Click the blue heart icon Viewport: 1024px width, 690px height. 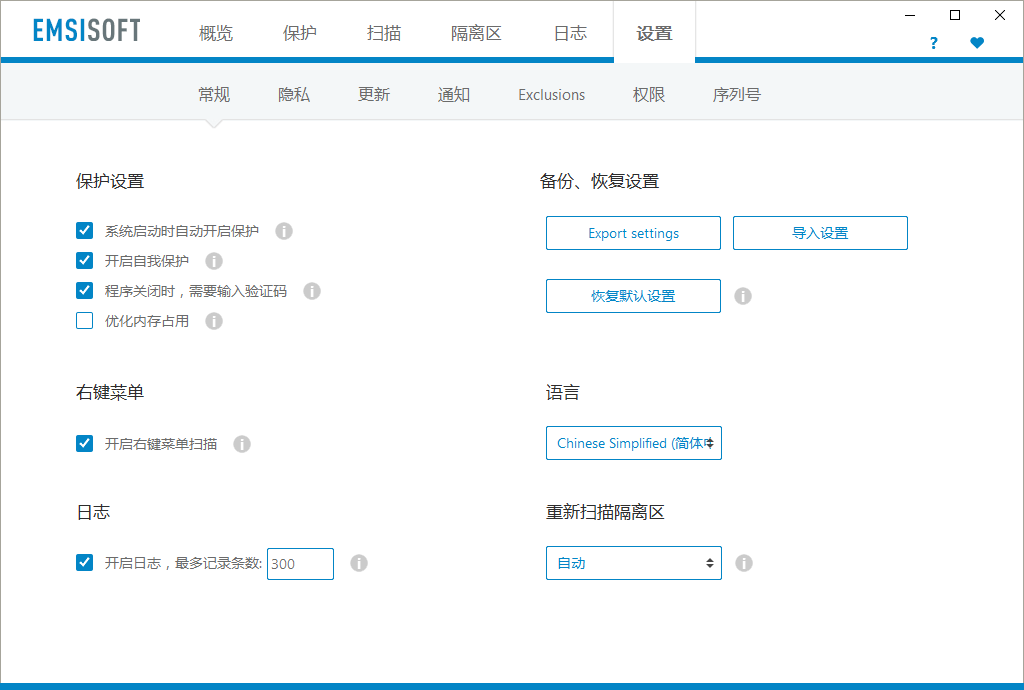pyautogui.click(x=977, y=43)
